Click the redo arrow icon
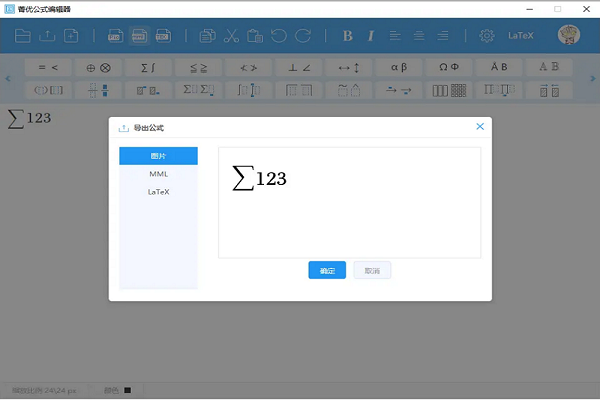 (303, 36)
